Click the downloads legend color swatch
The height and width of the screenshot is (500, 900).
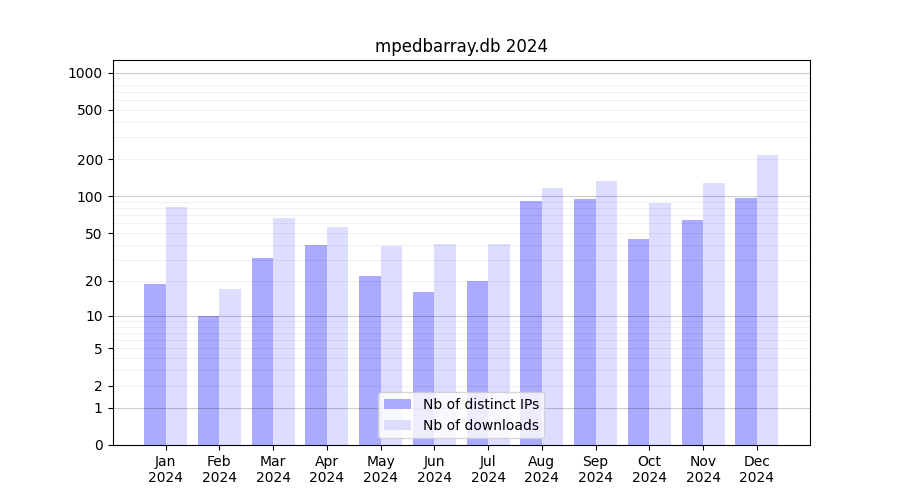click(397, 425)
